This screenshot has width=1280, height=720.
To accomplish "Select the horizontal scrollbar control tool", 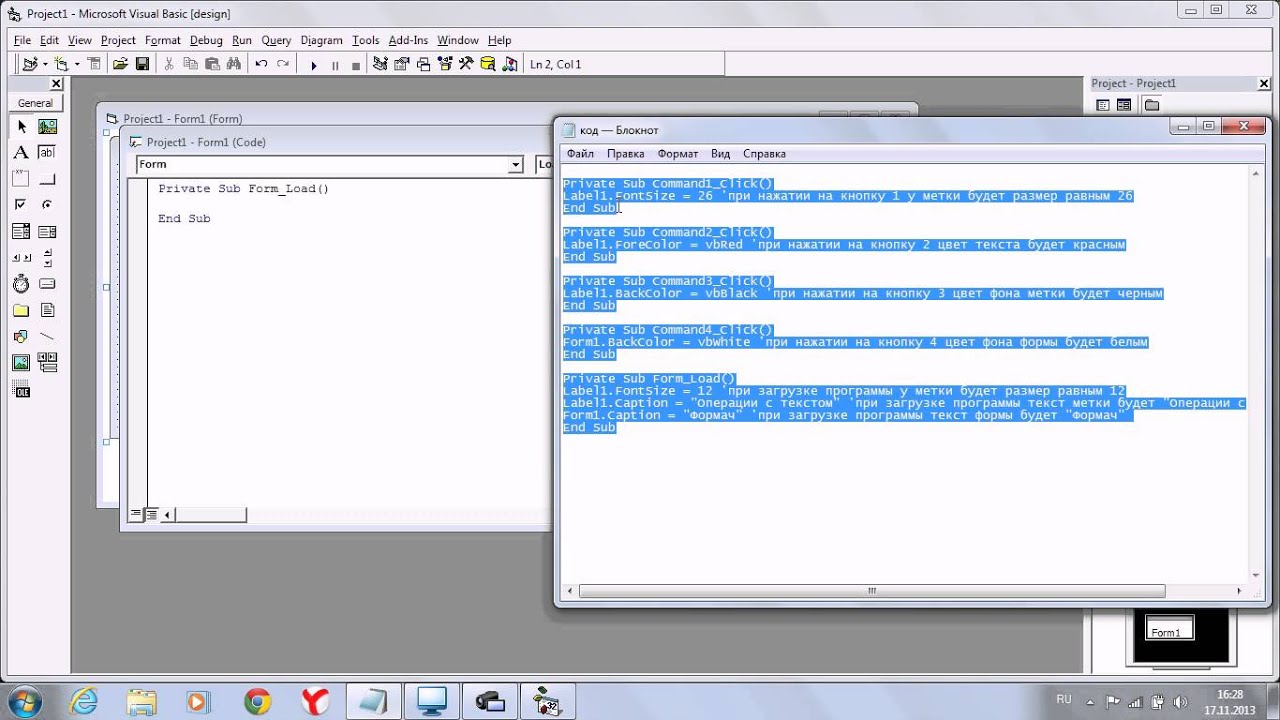I will tap(21, 258).
